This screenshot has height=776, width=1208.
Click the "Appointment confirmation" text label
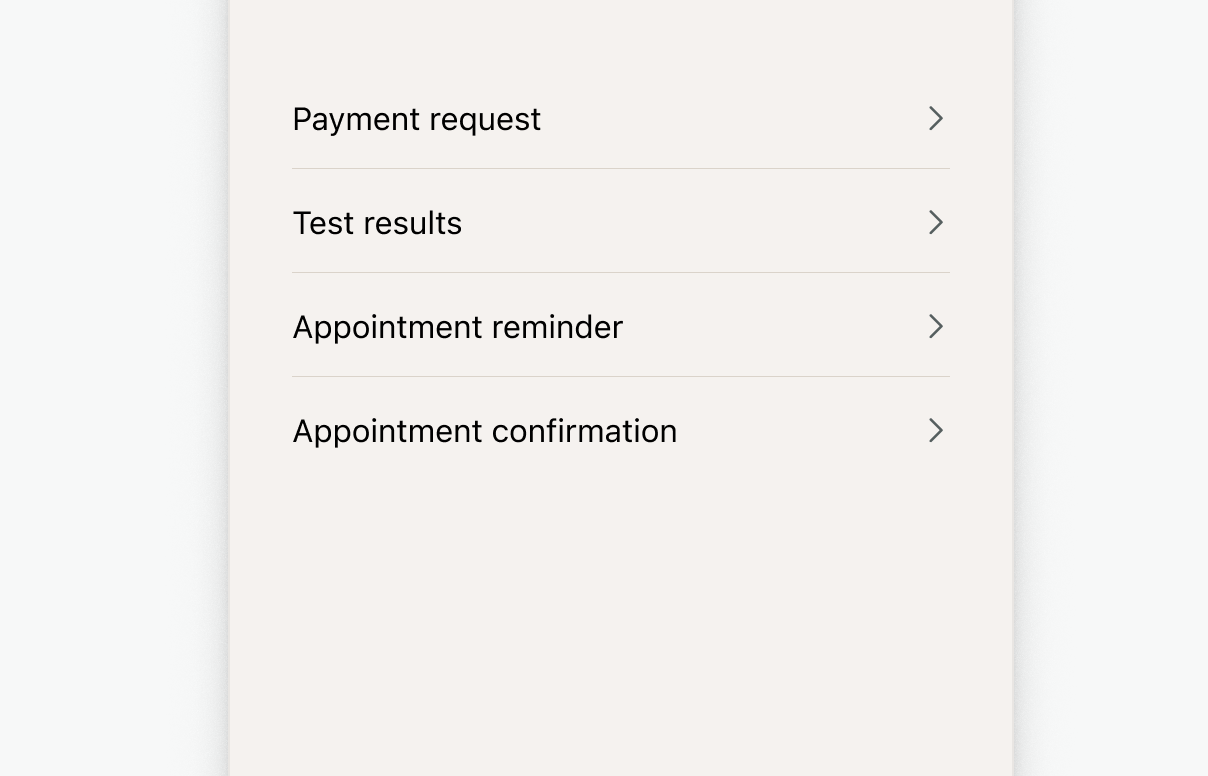click(484, 431)
